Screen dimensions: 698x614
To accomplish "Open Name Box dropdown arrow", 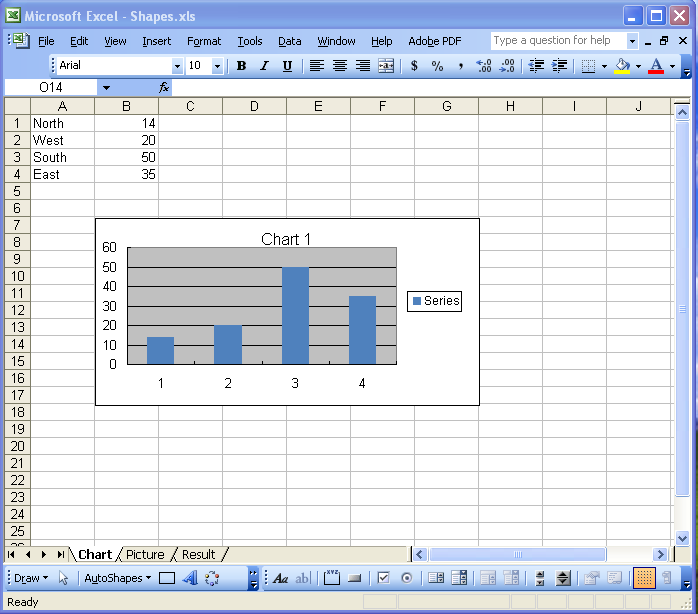I will point(106,88).
